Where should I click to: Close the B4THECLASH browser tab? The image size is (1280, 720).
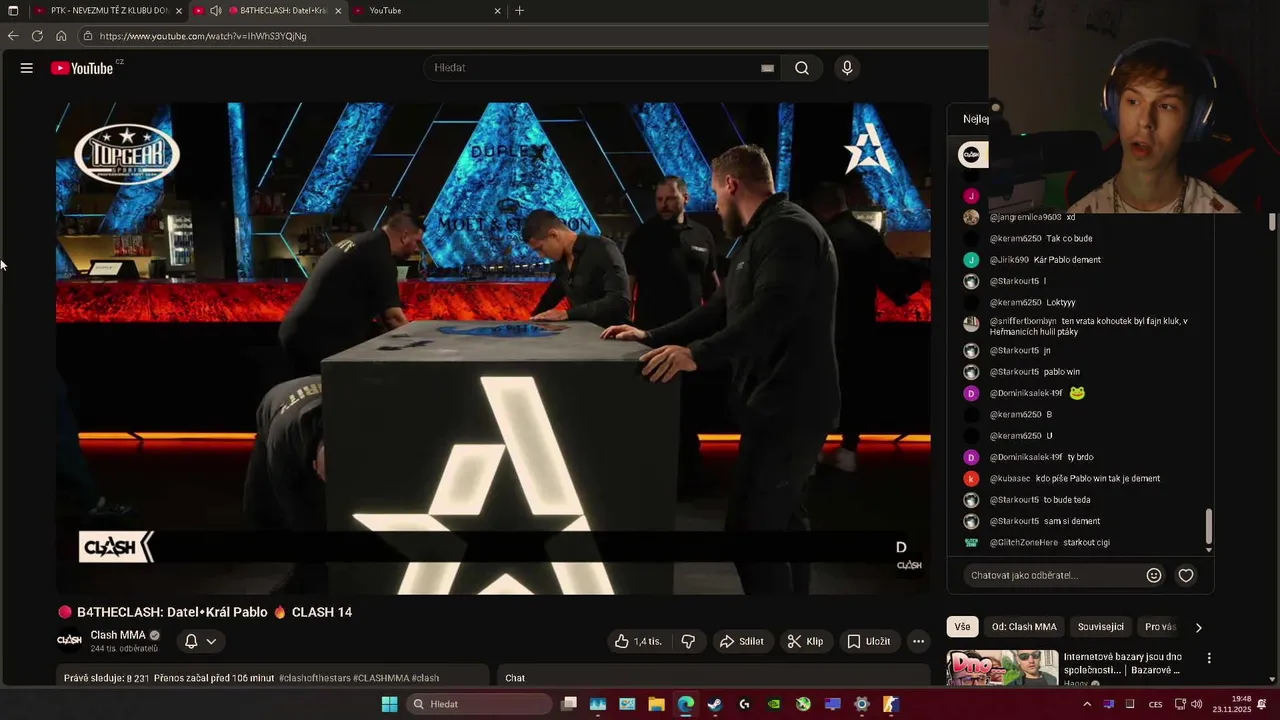coord(338,11)
